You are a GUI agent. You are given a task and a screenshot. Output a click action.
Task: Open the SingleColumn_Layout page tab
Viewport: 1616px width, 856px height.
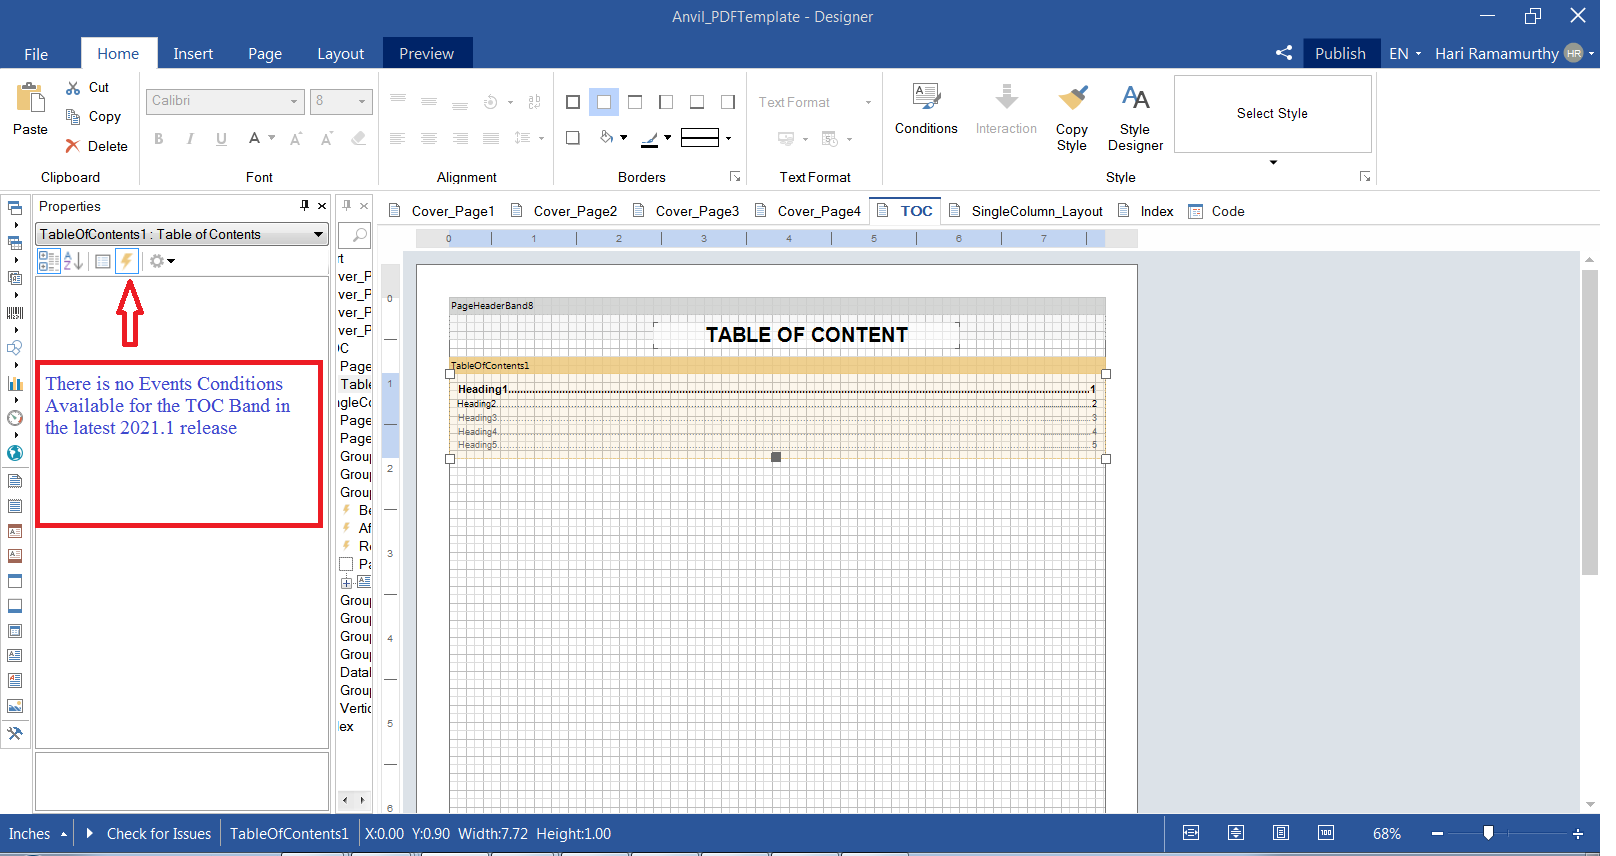click(x=1036, y=211)
